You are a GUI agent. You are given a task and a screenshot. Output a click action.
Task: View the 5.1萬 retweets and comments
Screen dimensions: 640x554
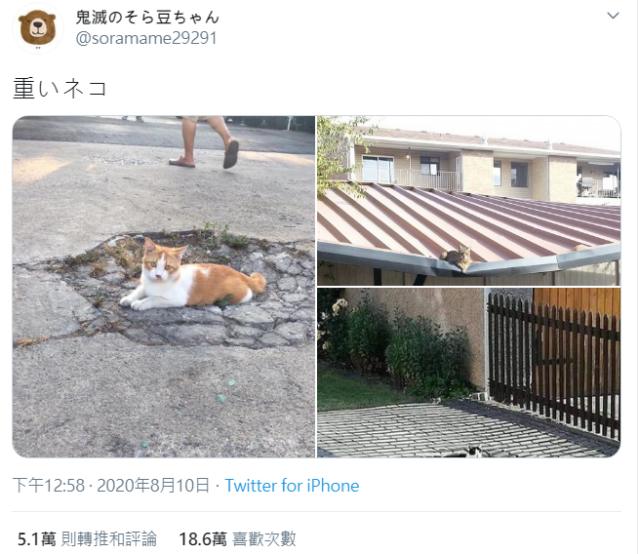tap(87, 539)
